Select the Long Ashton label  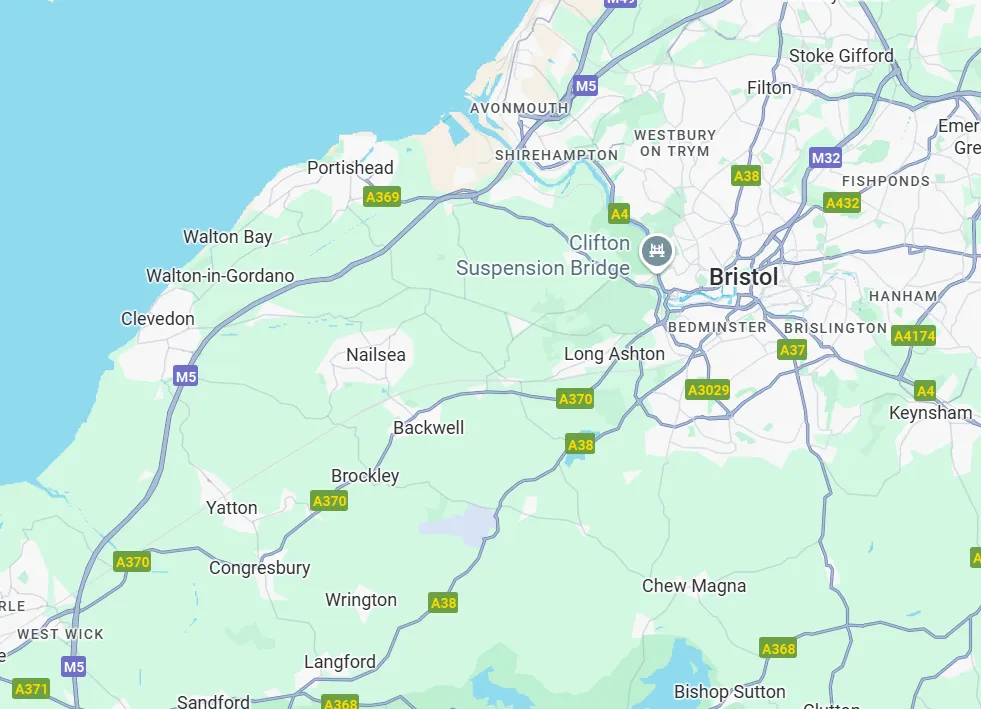click(614, 354)
